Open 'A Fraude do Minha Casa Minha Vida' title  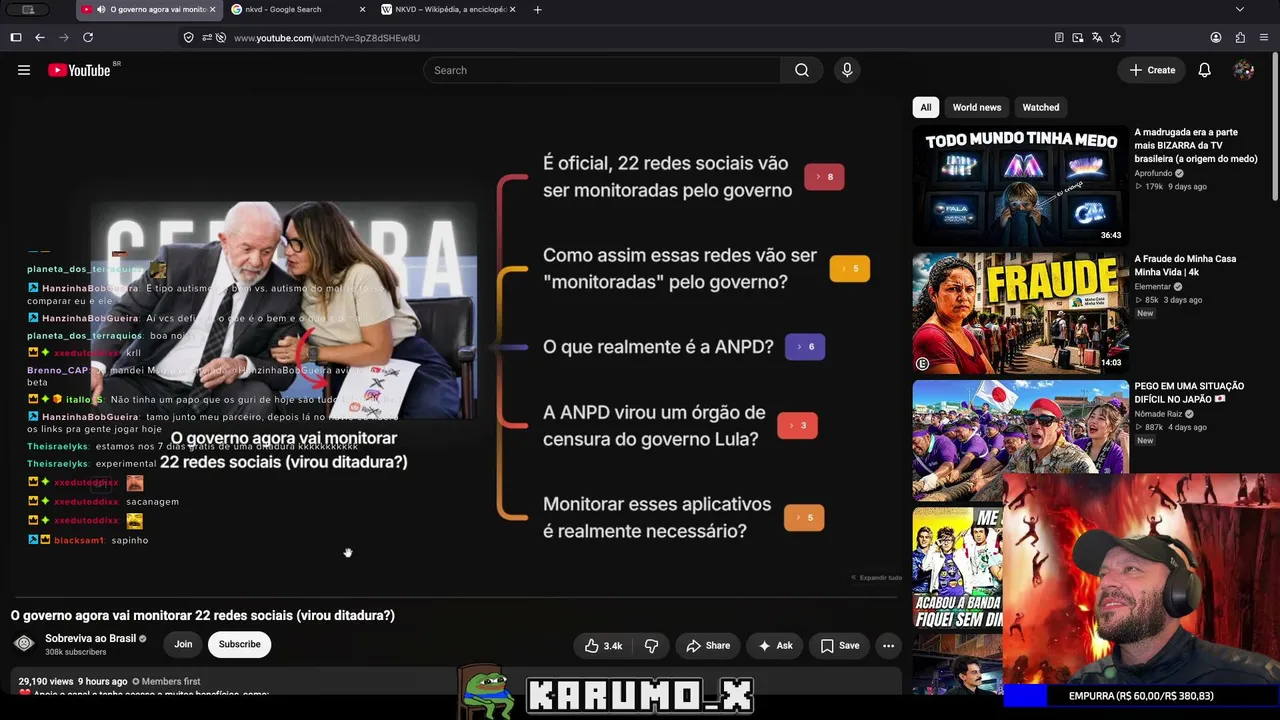tap(1185, 265)
